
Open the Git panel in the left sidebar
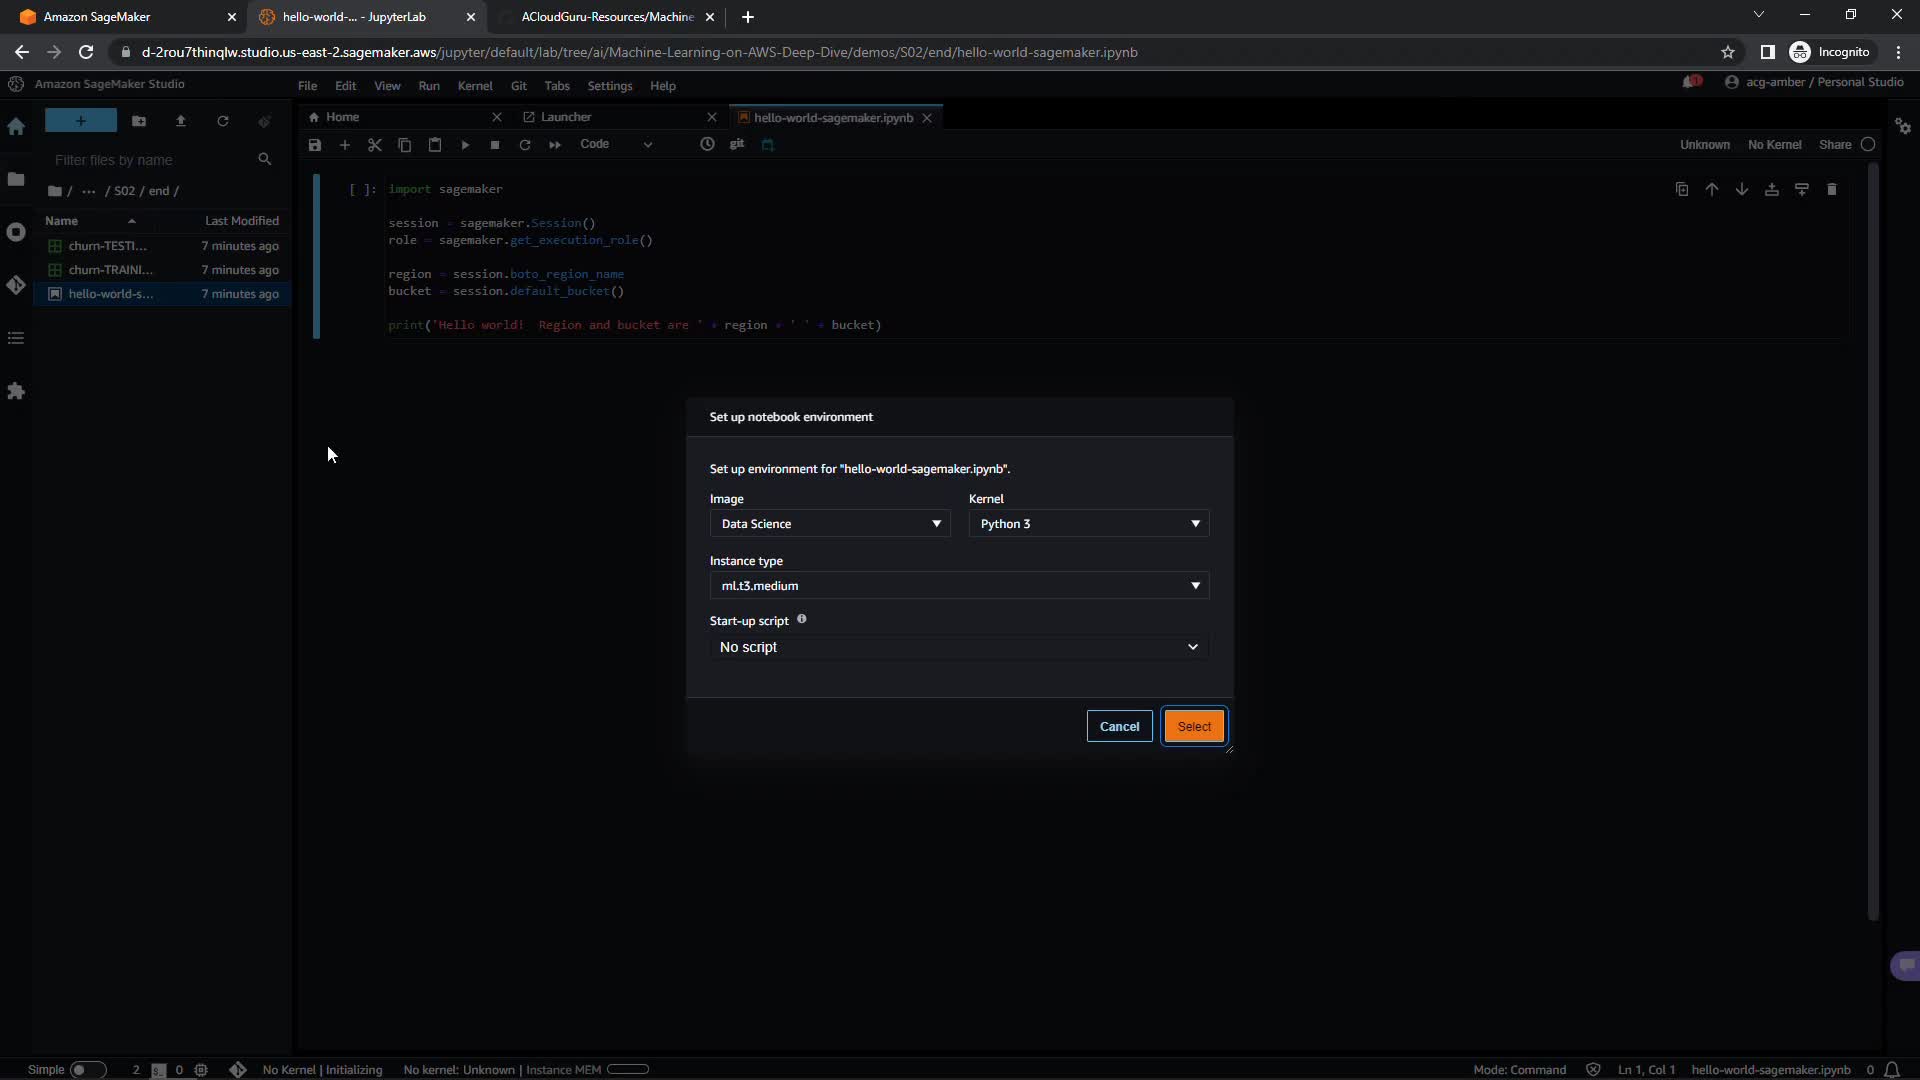[16, 286]
